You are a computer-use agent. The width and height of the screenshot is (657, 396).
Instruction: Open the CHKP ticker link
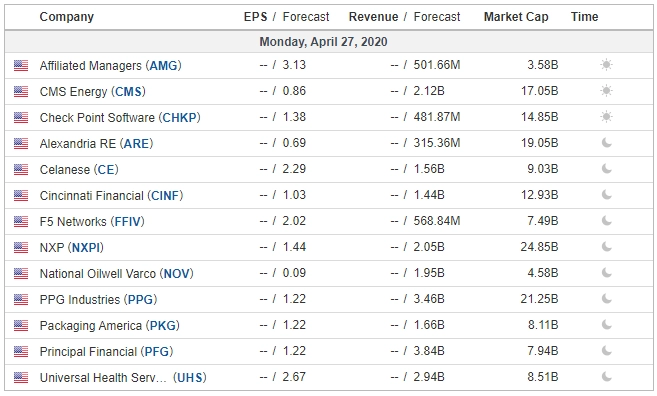coord(179,118)
